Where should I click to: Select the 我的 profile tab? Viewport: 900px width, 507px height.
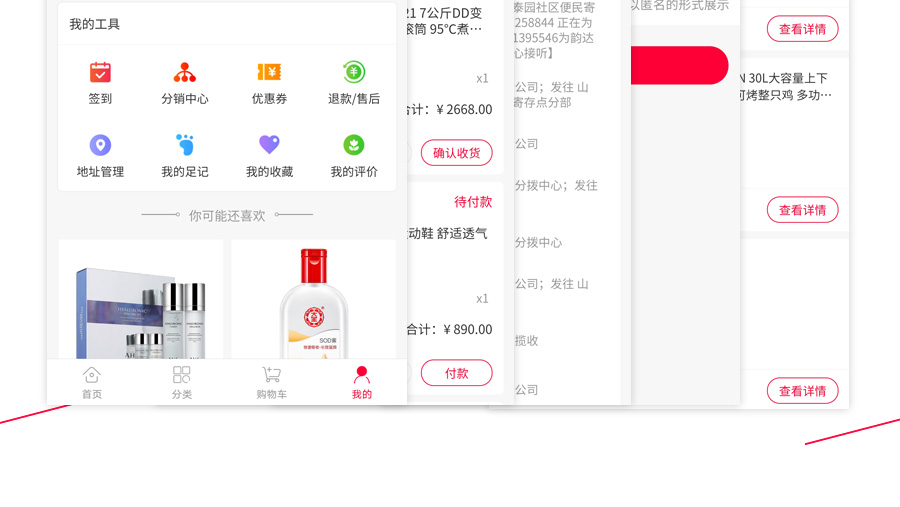(361, 382)
